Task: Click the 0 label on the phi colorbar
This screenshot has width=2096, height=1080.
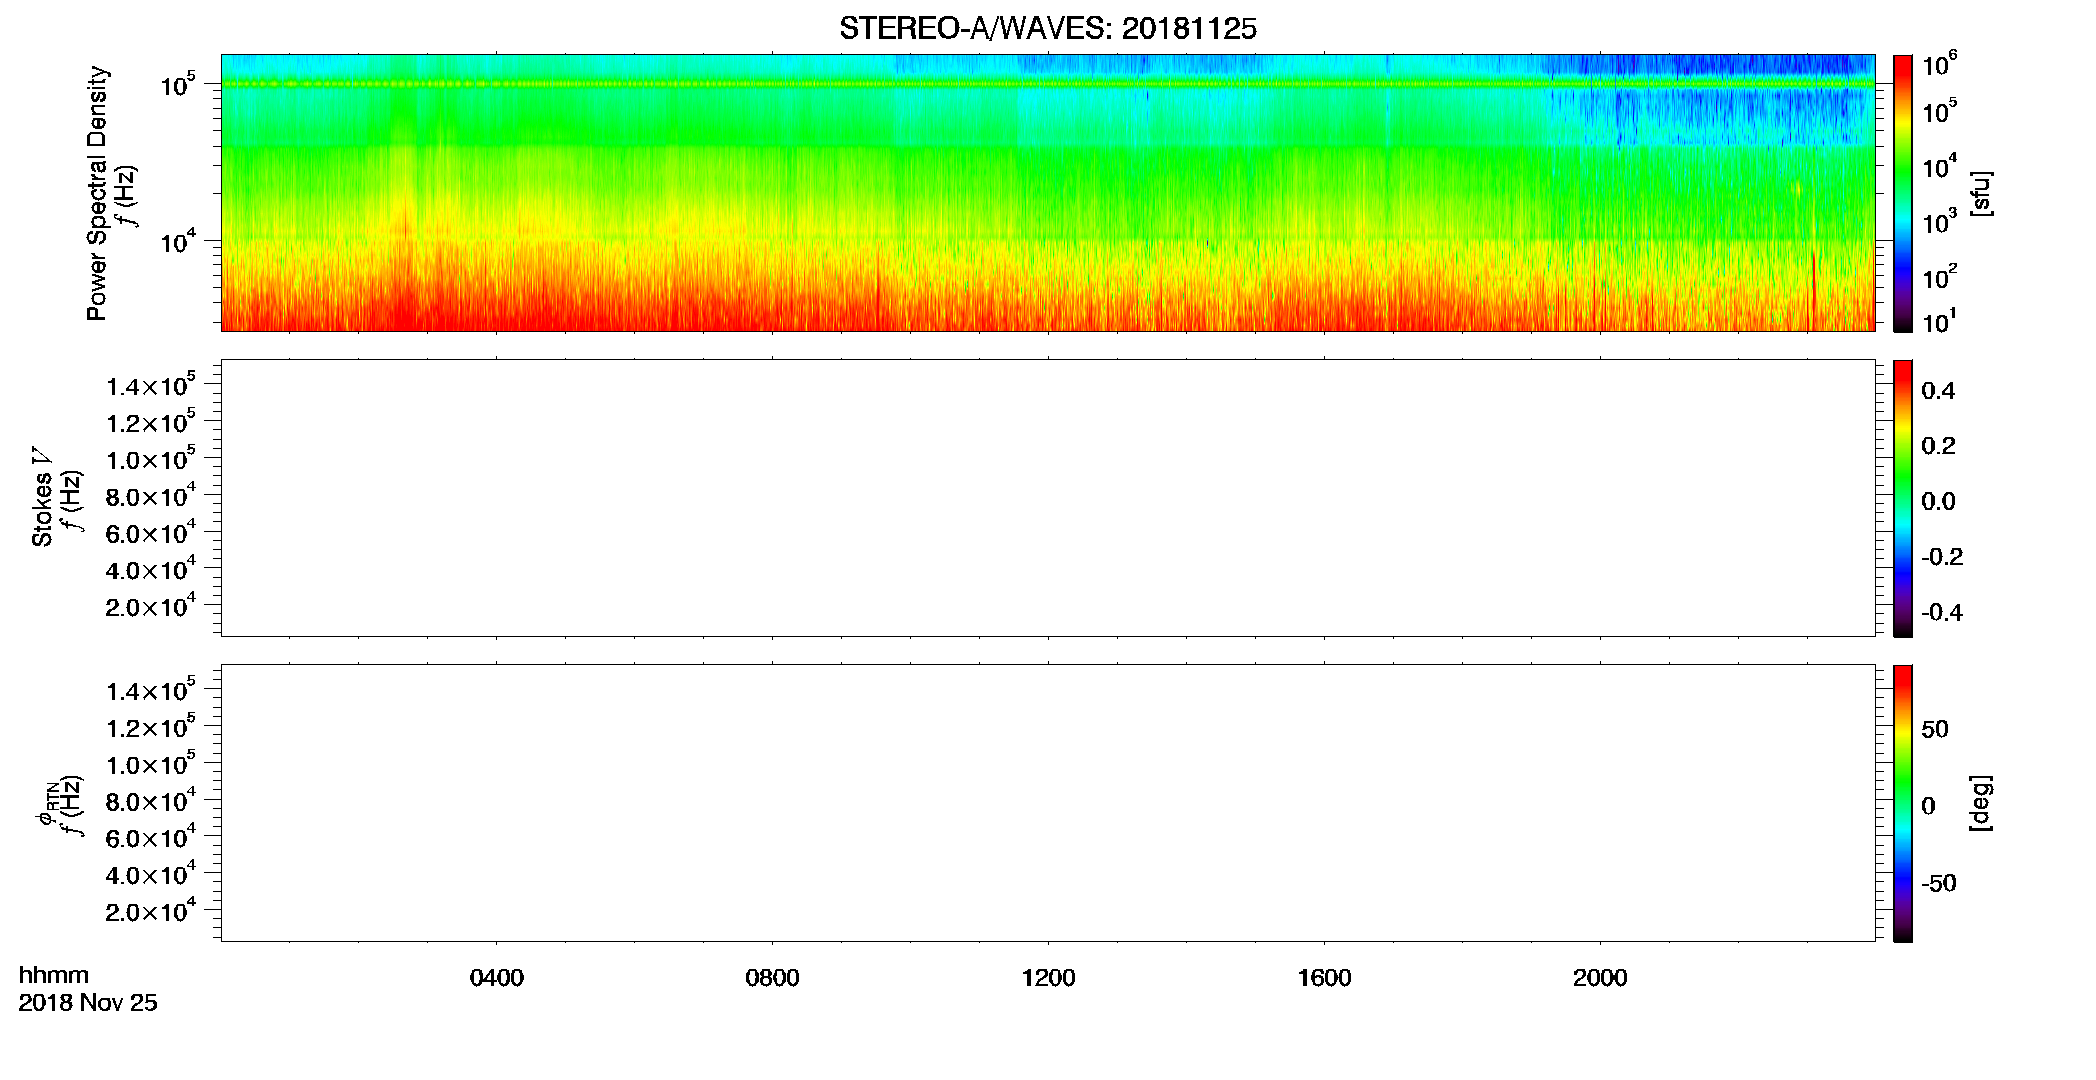Action: click(1928, 806)
